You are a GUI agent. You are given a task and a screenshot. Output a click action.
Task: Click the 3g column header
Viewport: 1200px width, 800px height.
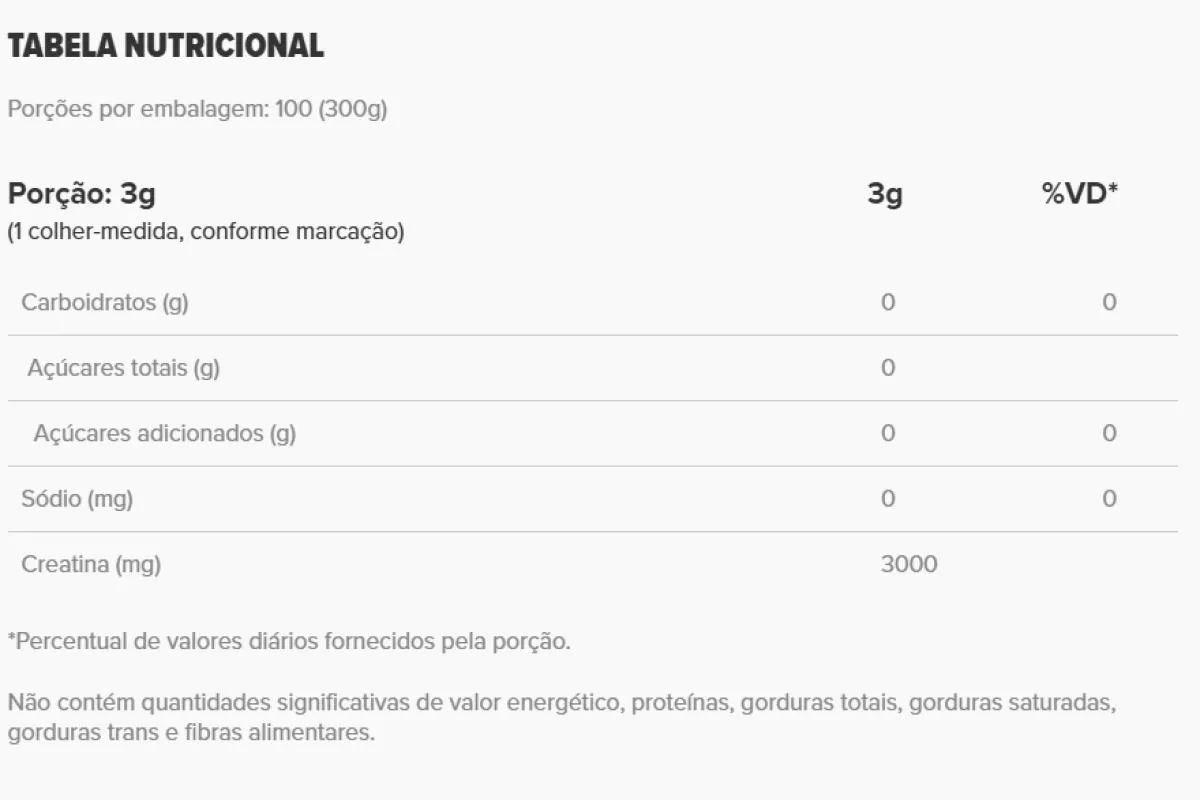(885, 193)
